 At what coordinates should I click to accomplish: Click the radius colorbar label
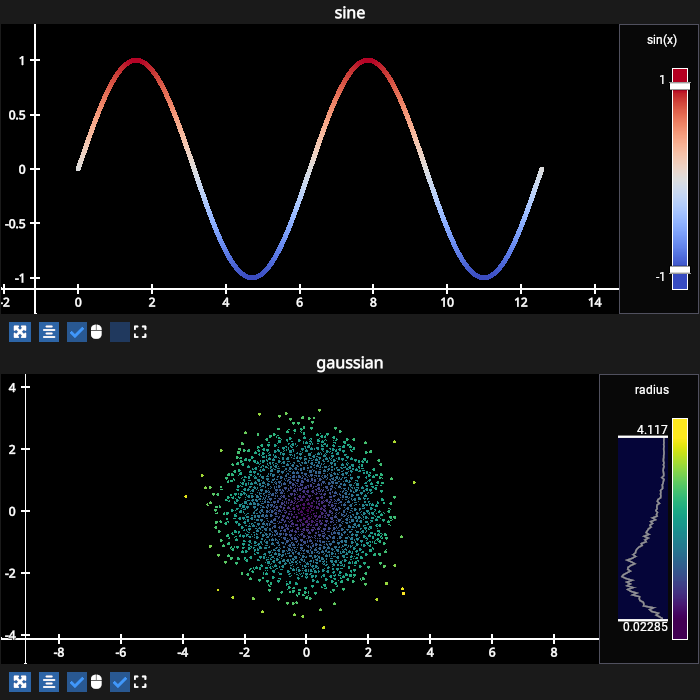pos(652,390)
